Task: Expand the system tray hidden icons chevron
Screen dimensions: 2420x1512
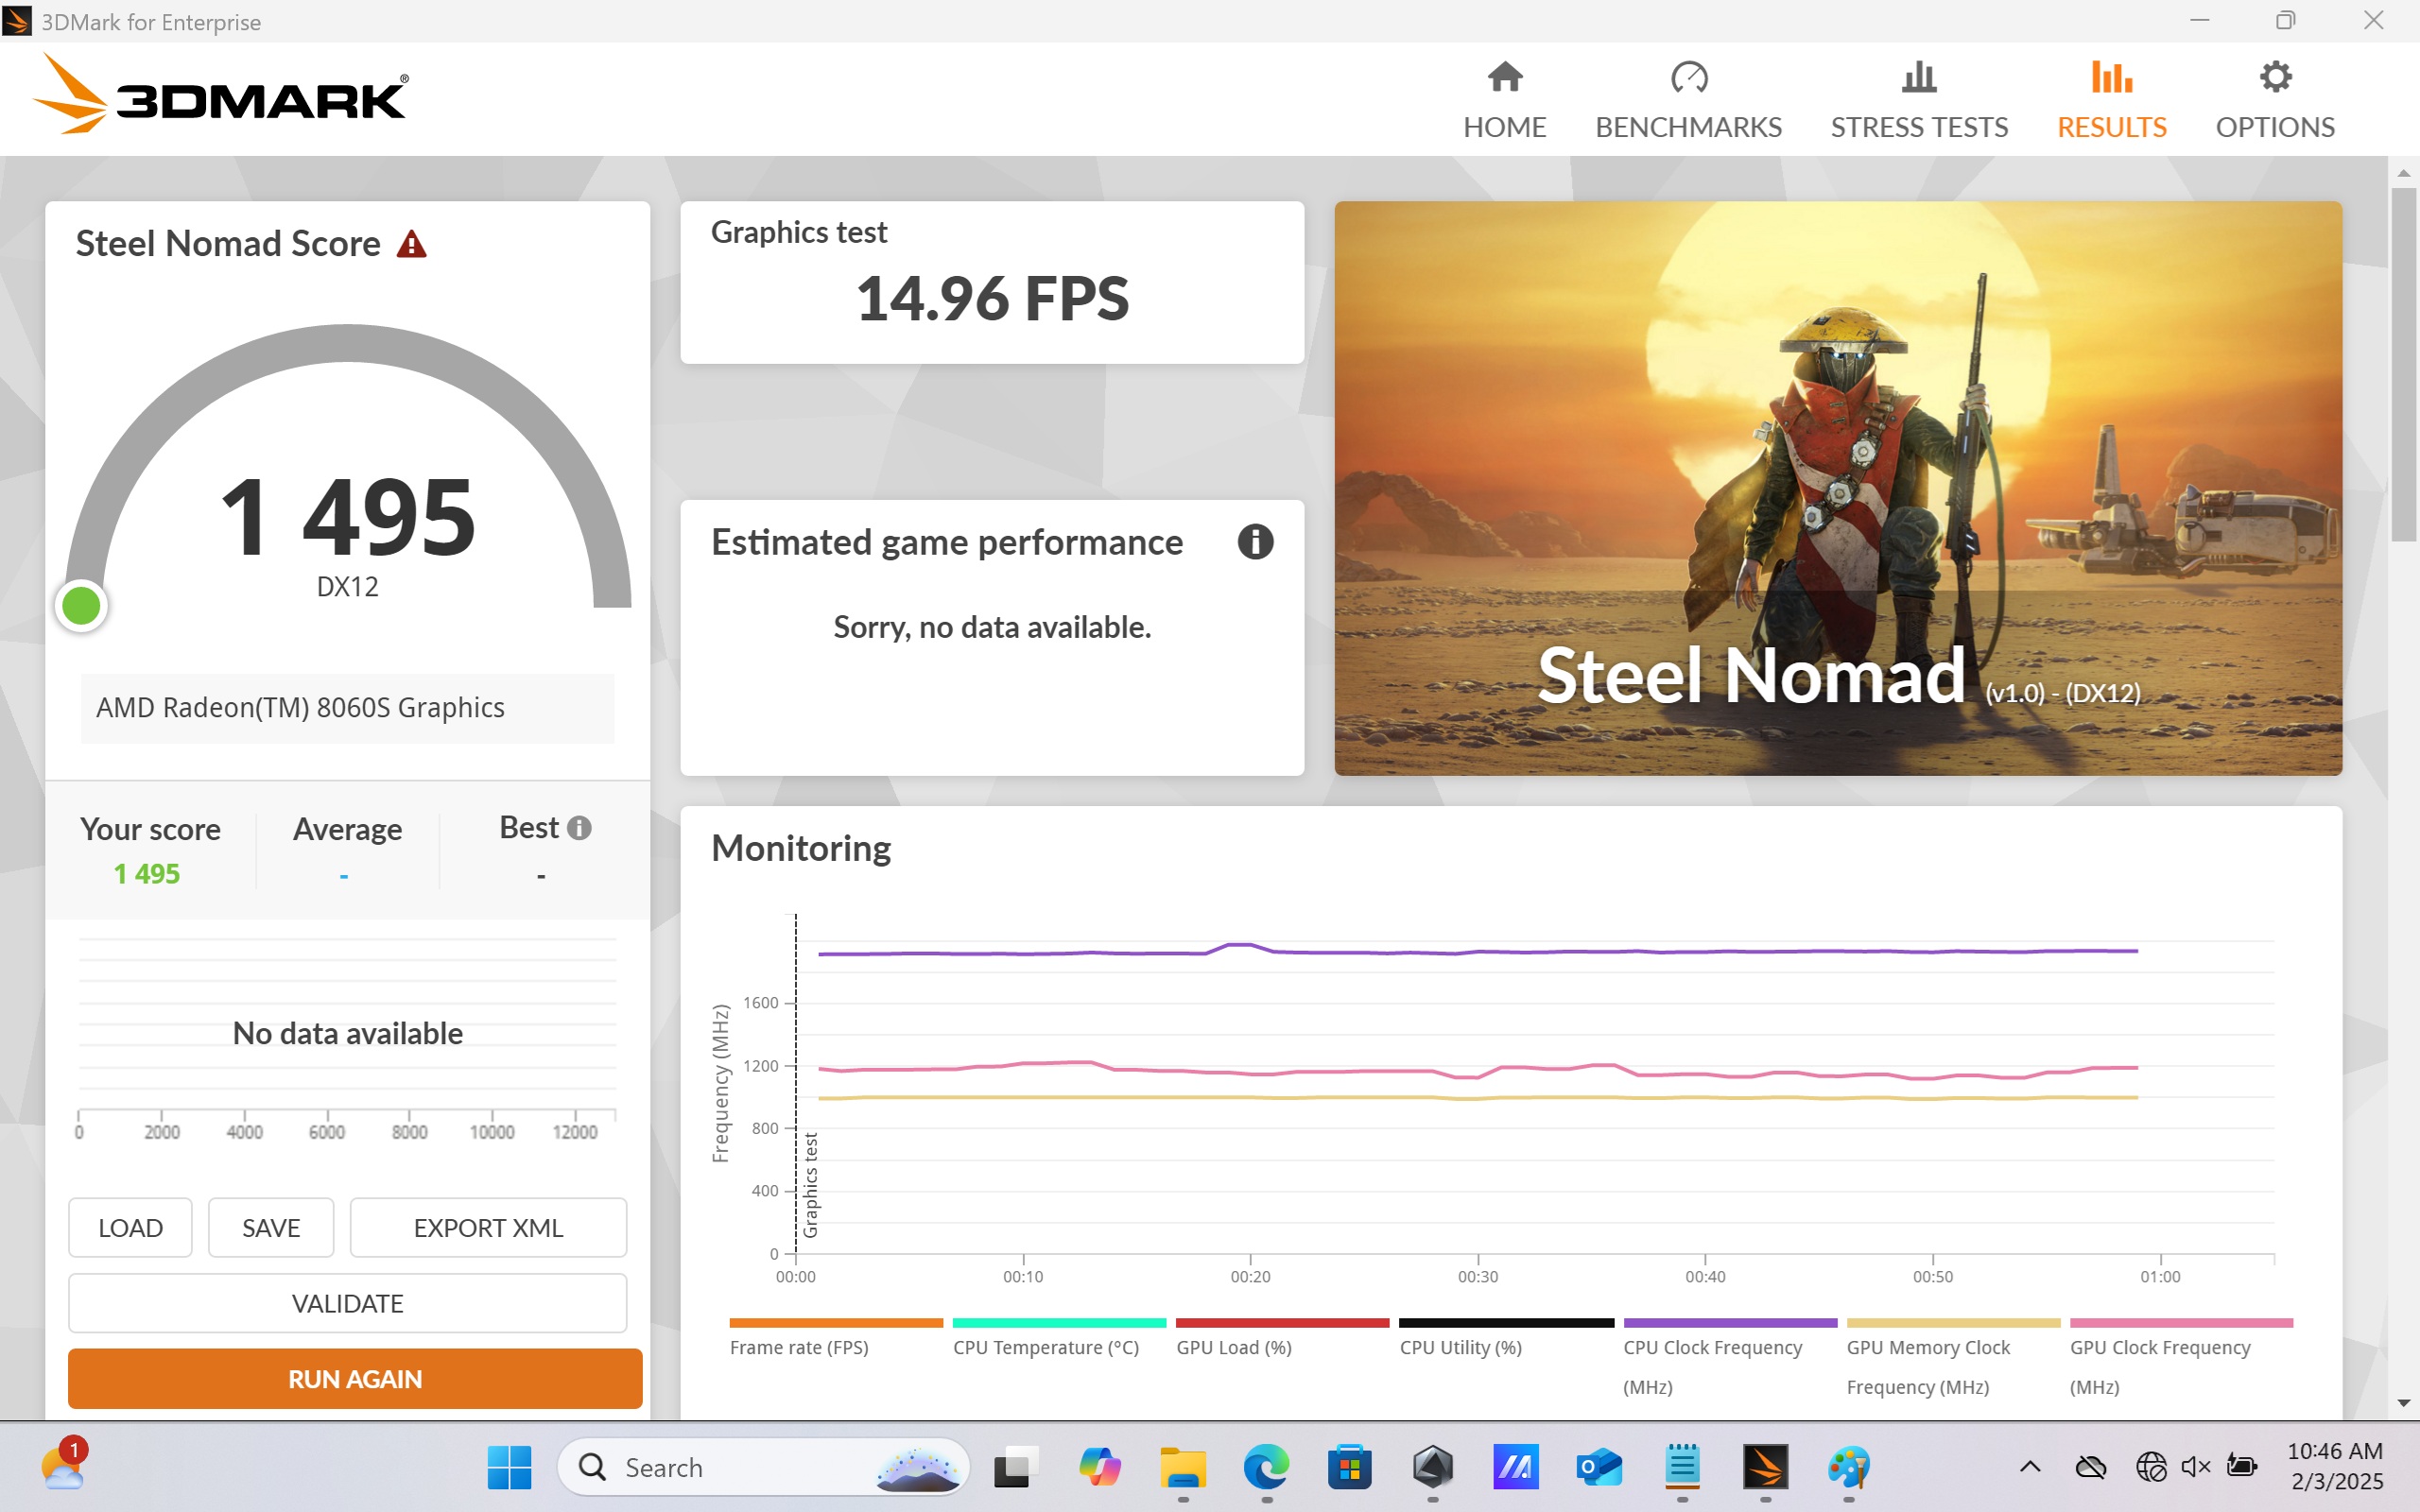Action: [2029, 1467]
